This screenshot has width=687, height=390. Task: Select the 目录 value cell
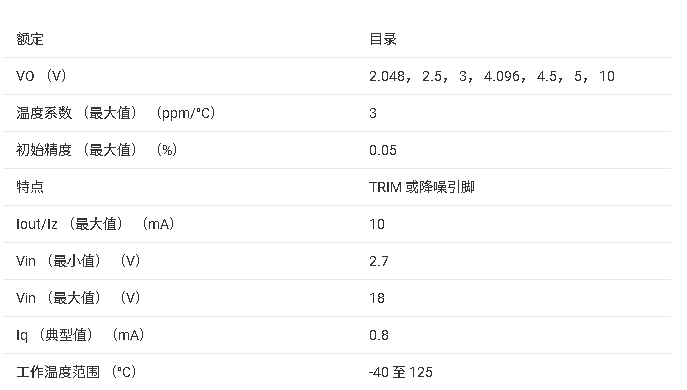coord(383,39)
